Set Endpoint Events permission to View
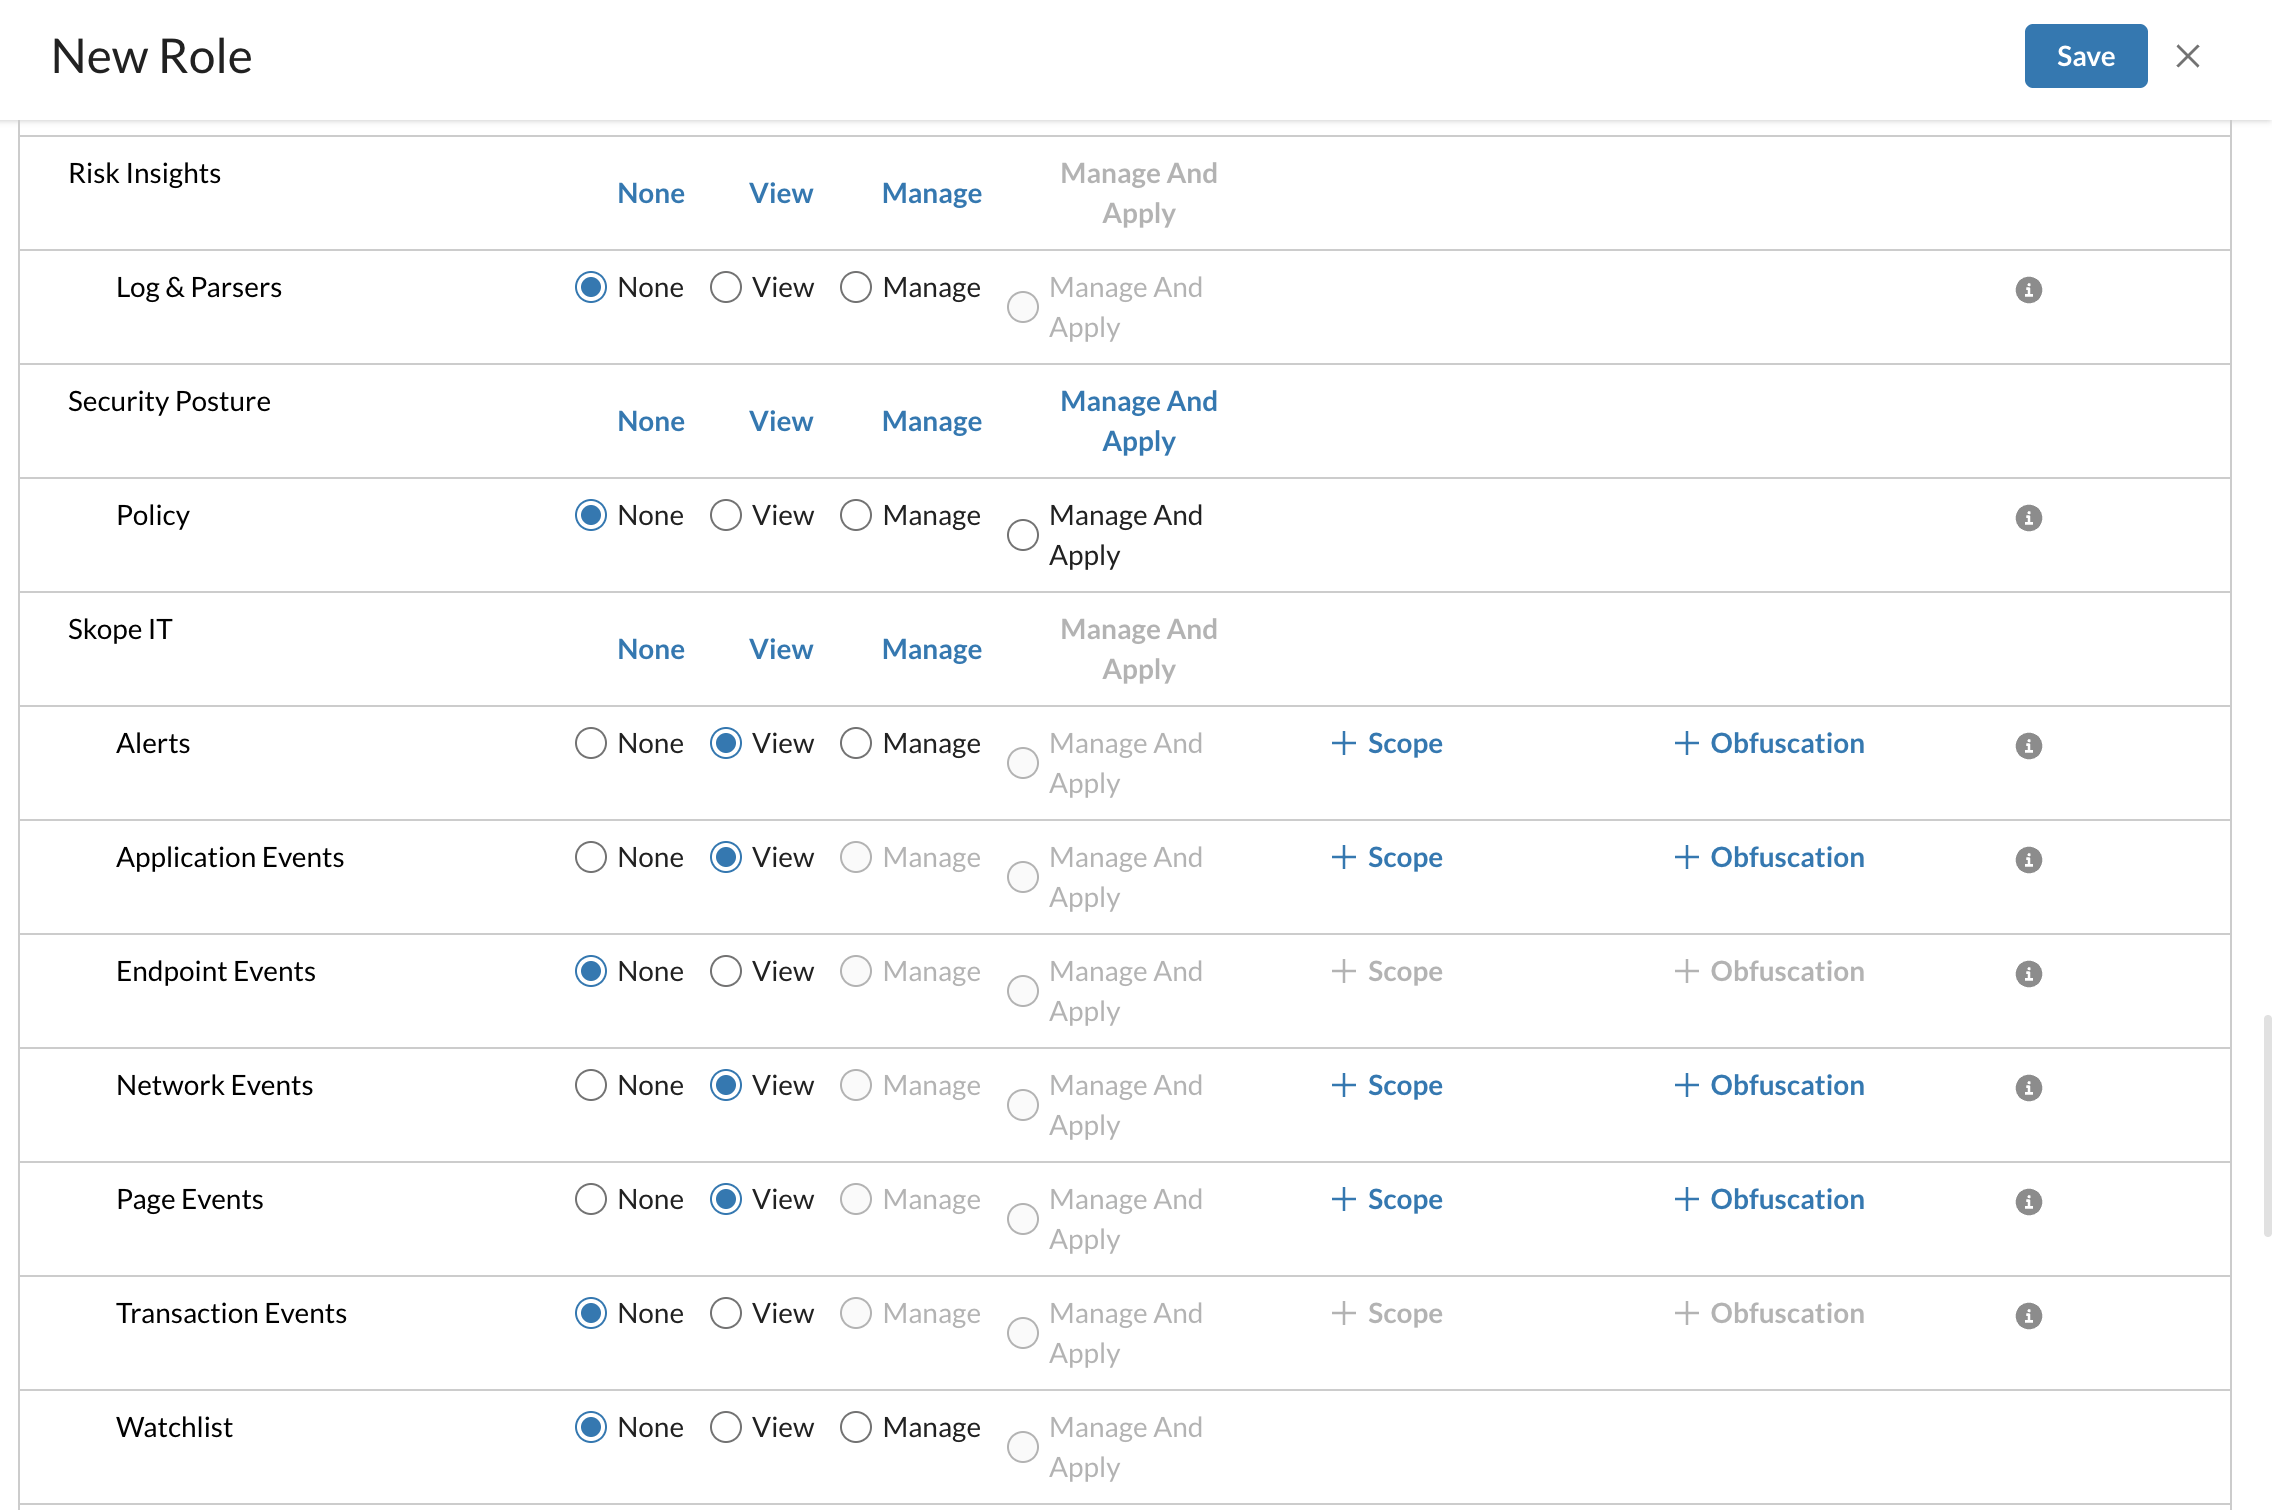The image size is (2272, 1510). pyautogui.click(x=726, y=971)
